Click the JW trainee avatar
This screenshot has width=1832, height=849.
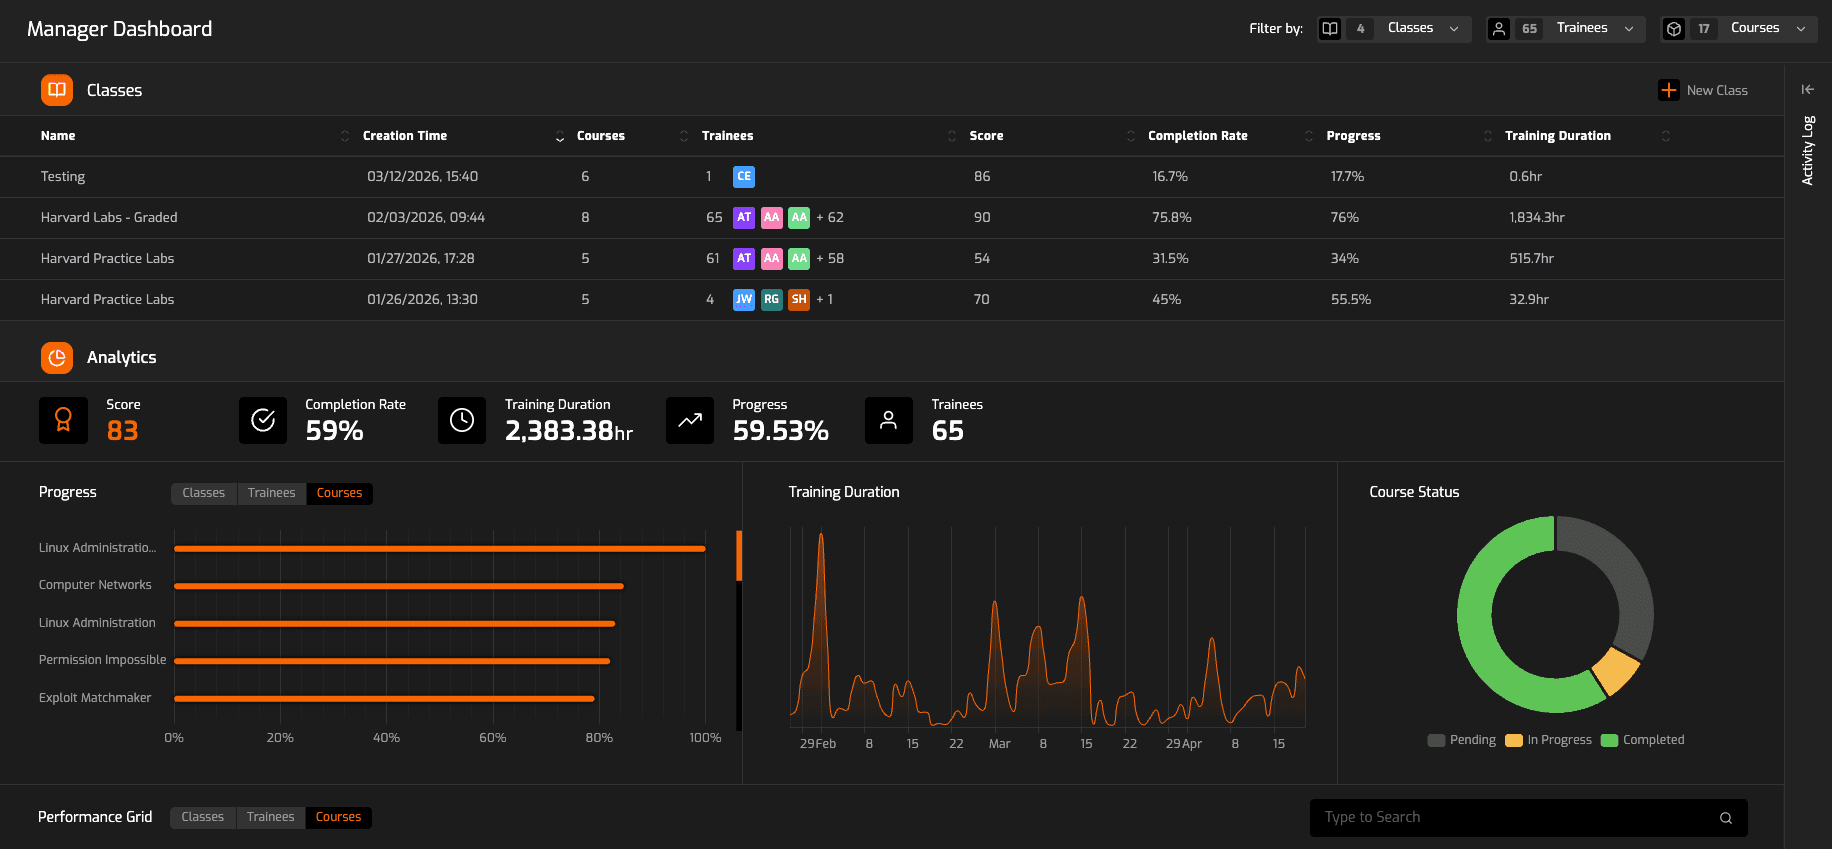coord(744,299)
